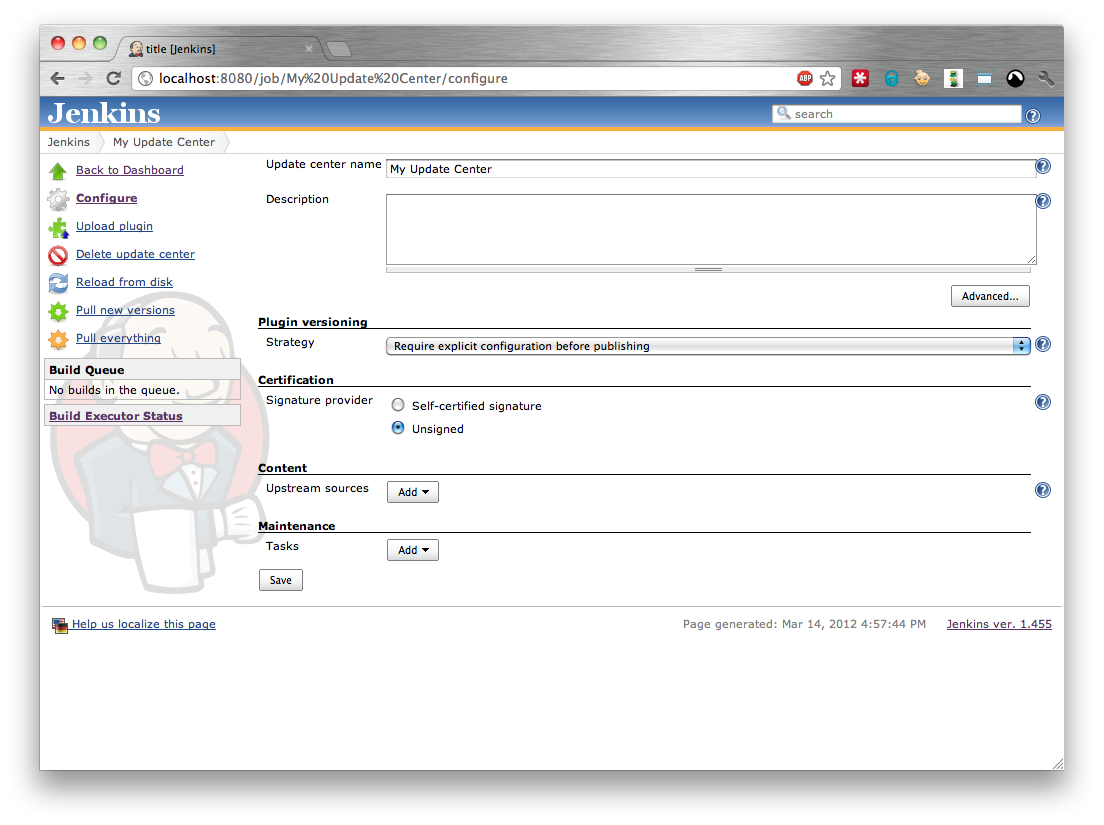
Task: Open help for Signature provider
Action: pyautogui.click(x=1043, y=402)
